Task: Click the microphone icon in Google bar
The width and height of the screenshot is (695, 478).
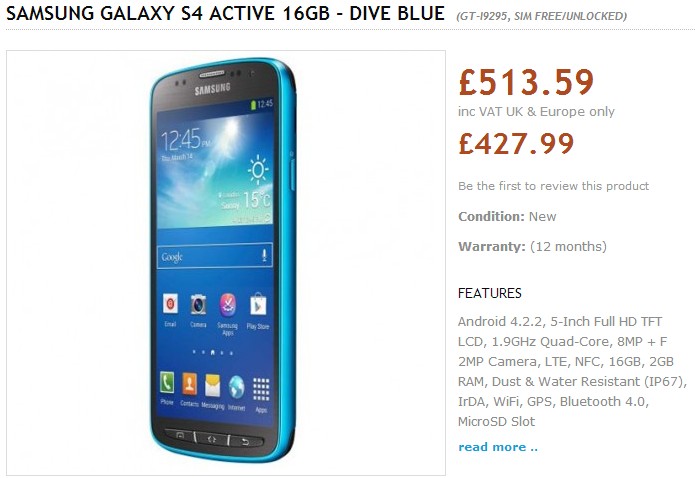Action: [264, 255]
